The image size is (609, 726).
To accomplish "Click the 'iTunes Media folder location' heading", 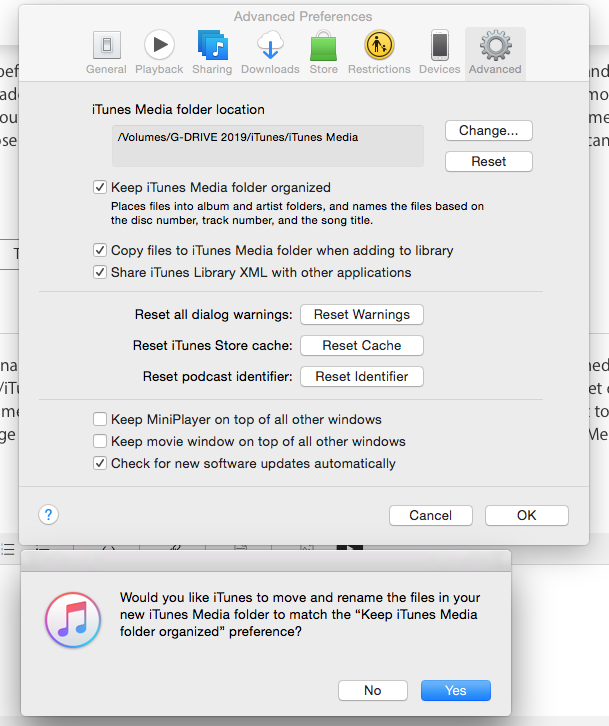I will [178, 110].
